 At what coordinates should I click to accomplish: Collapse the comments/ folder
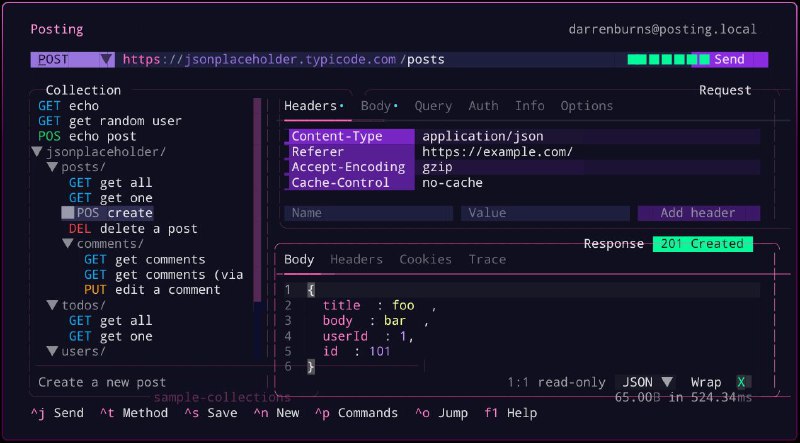68,244
